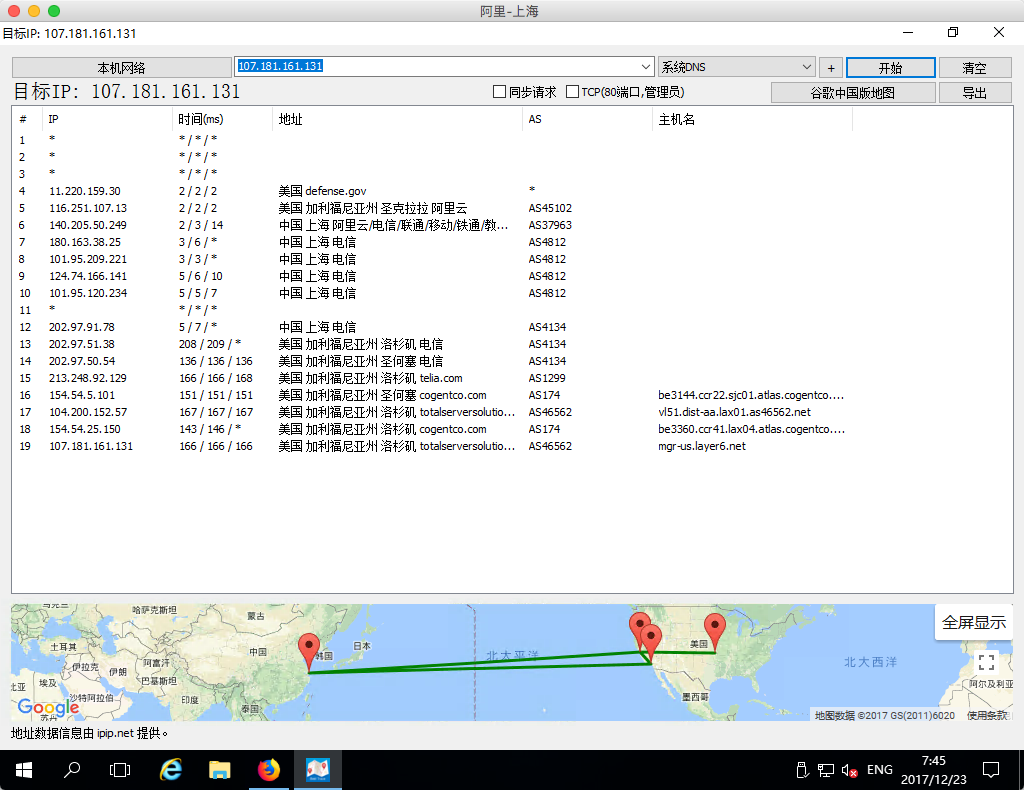
Task: Select row with IP 11.220.159.30
Action: click(512, 191)
